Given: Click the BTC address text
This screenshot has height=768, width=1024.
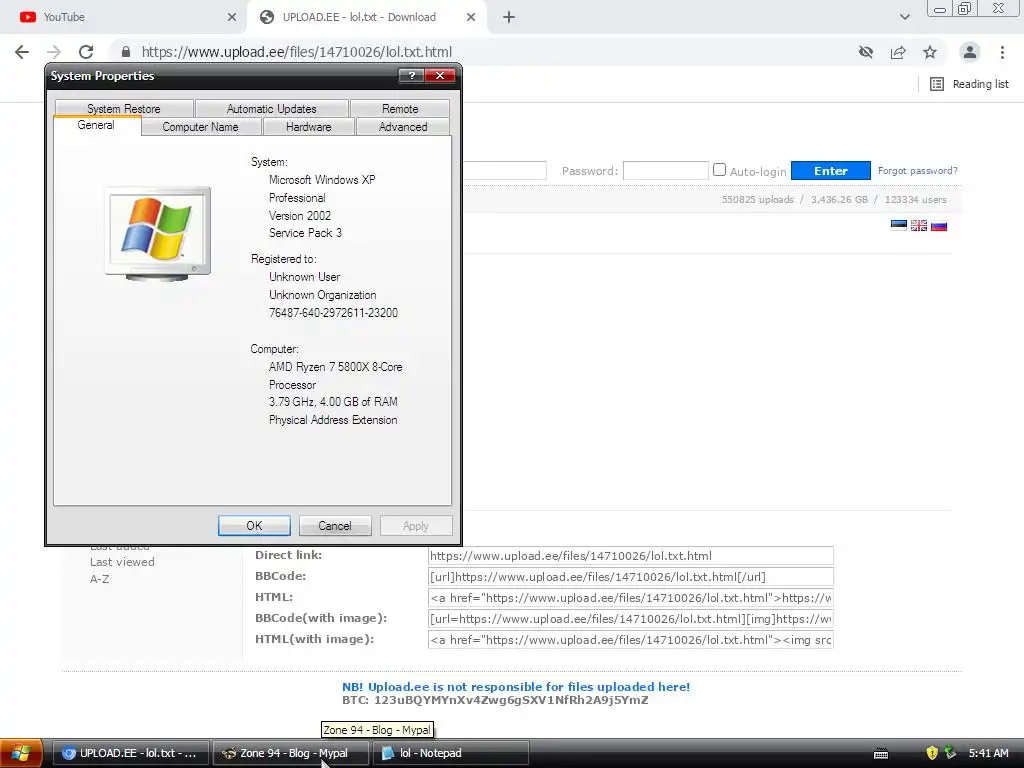Looking at the screenshot, I should tap(495, 700).
